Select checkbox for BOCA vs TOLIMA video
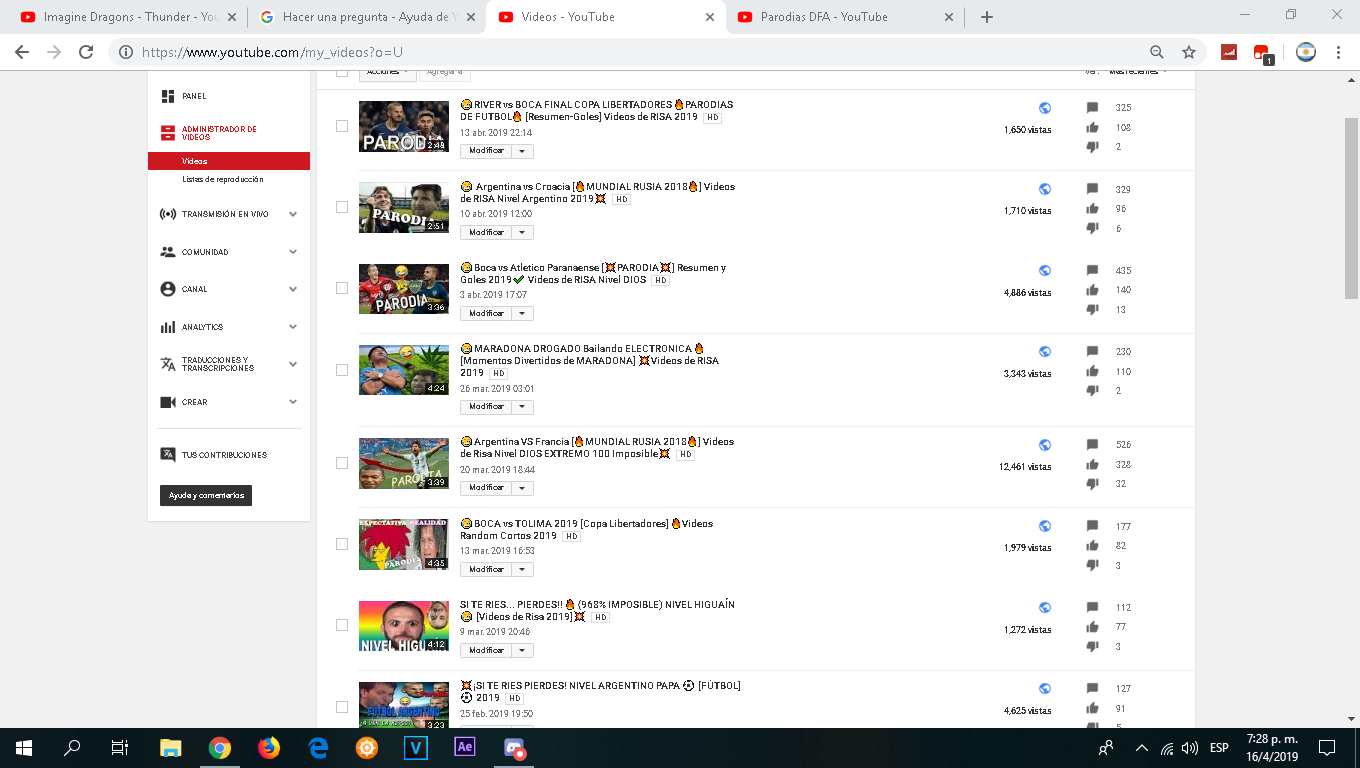 point(342,544)
